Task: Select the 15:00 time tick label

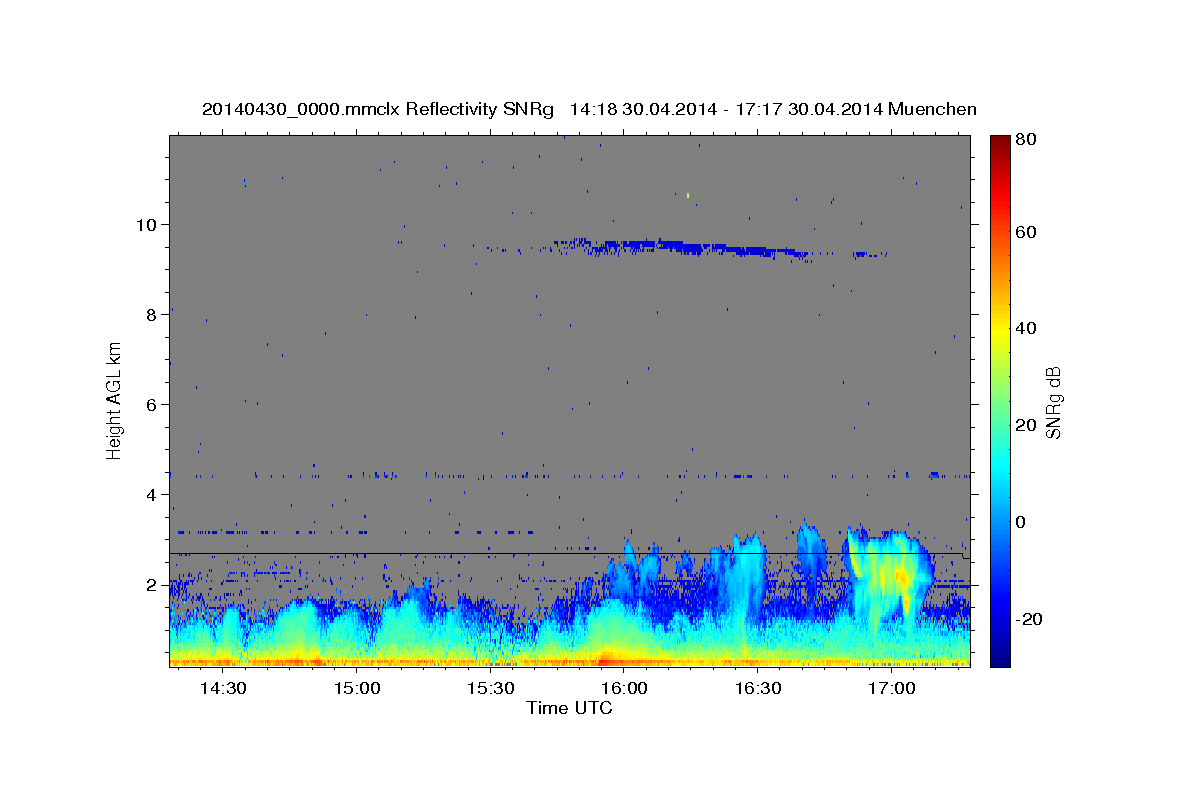Action: pos(357,689)
